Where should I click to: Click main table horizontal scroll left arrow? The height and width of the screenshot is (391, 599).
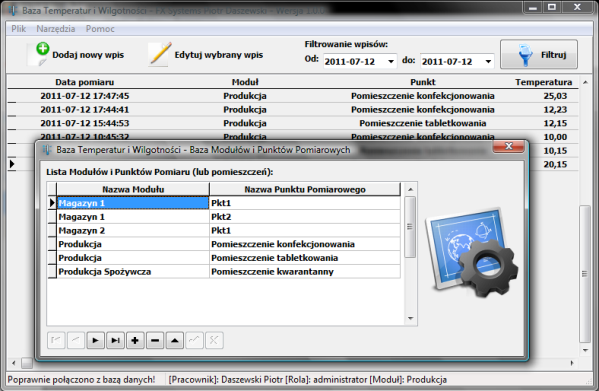coord(14,363)
